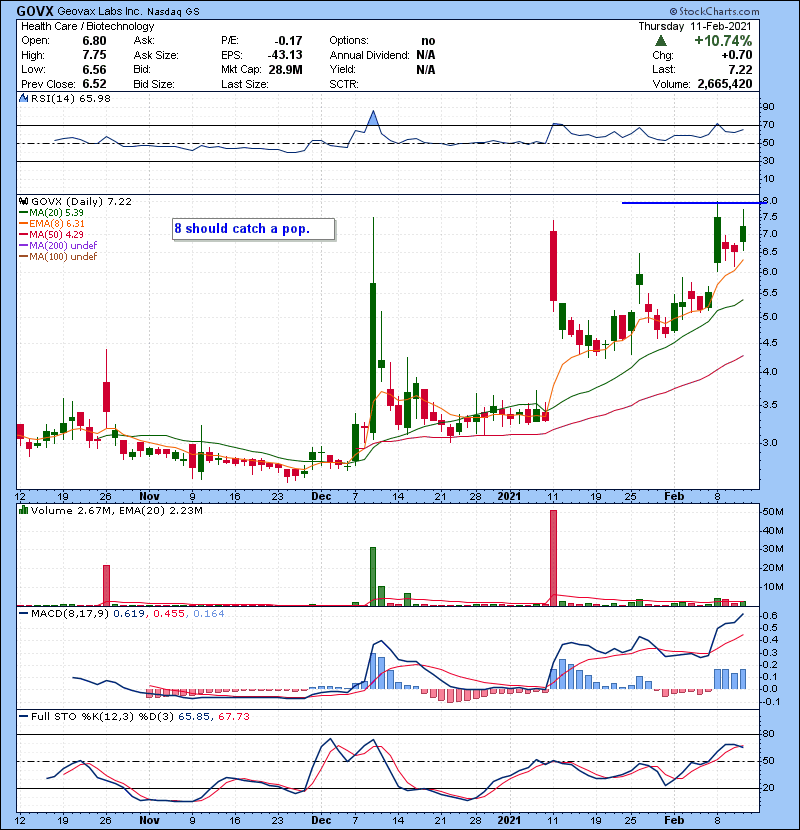The height and width of the screenshot is (830, 800).
Task: Click the tall green December volume bar near 30M
Action: (x=373, y=576)
